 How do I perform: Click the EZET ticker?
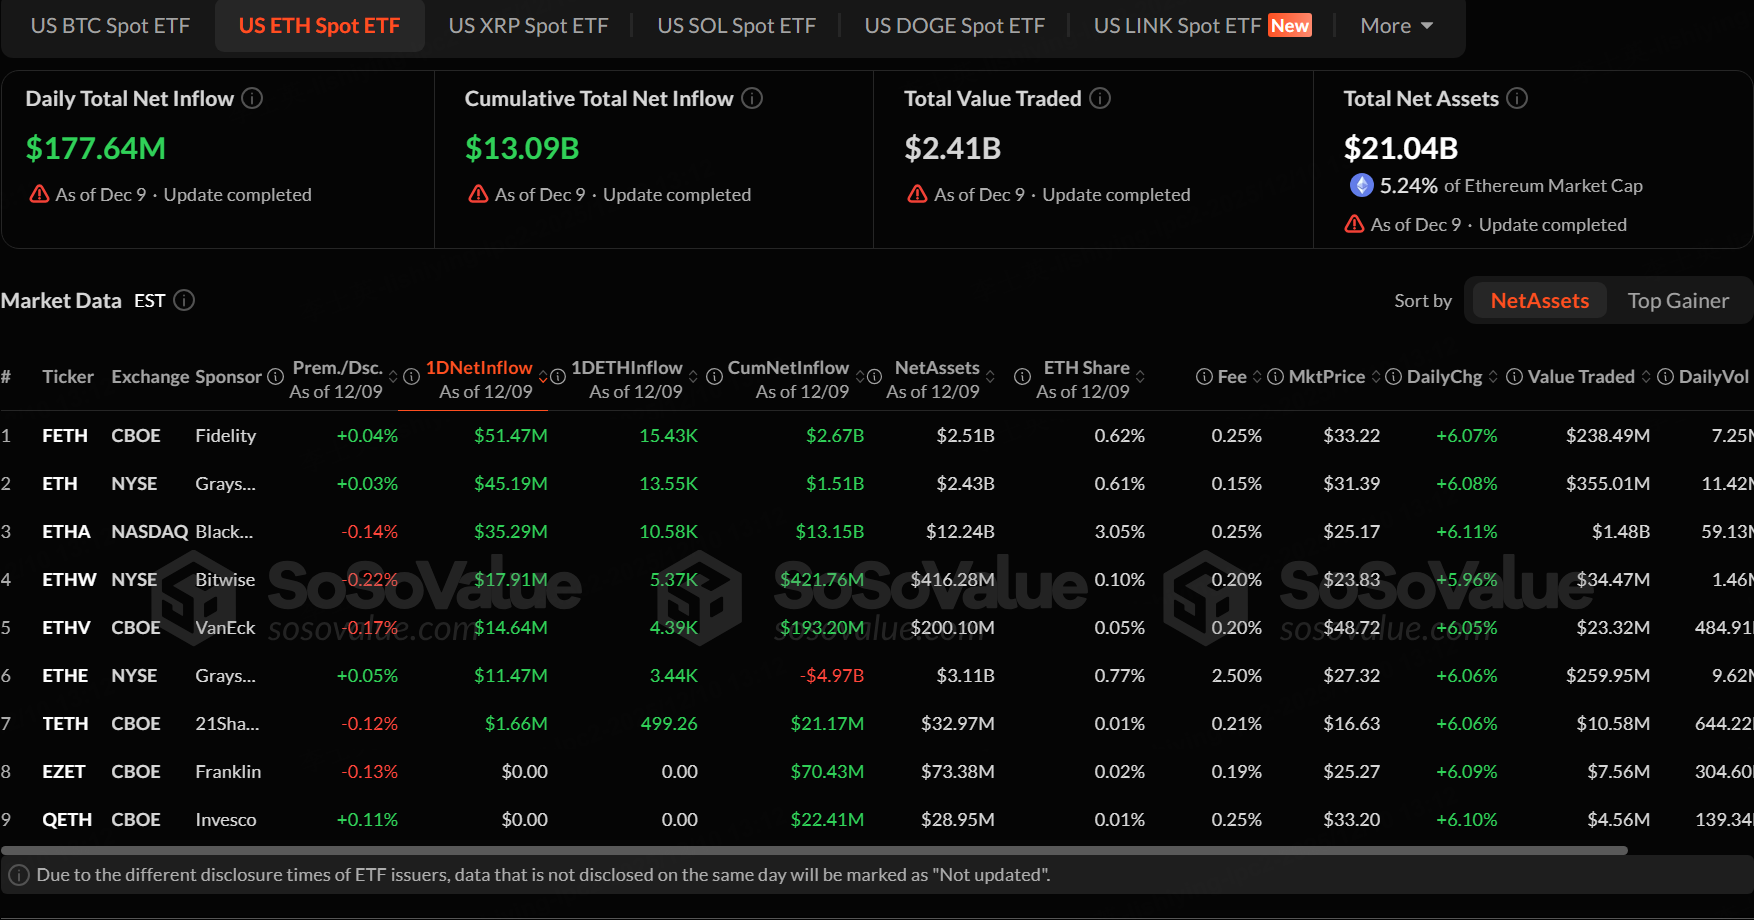pos(64,772)
